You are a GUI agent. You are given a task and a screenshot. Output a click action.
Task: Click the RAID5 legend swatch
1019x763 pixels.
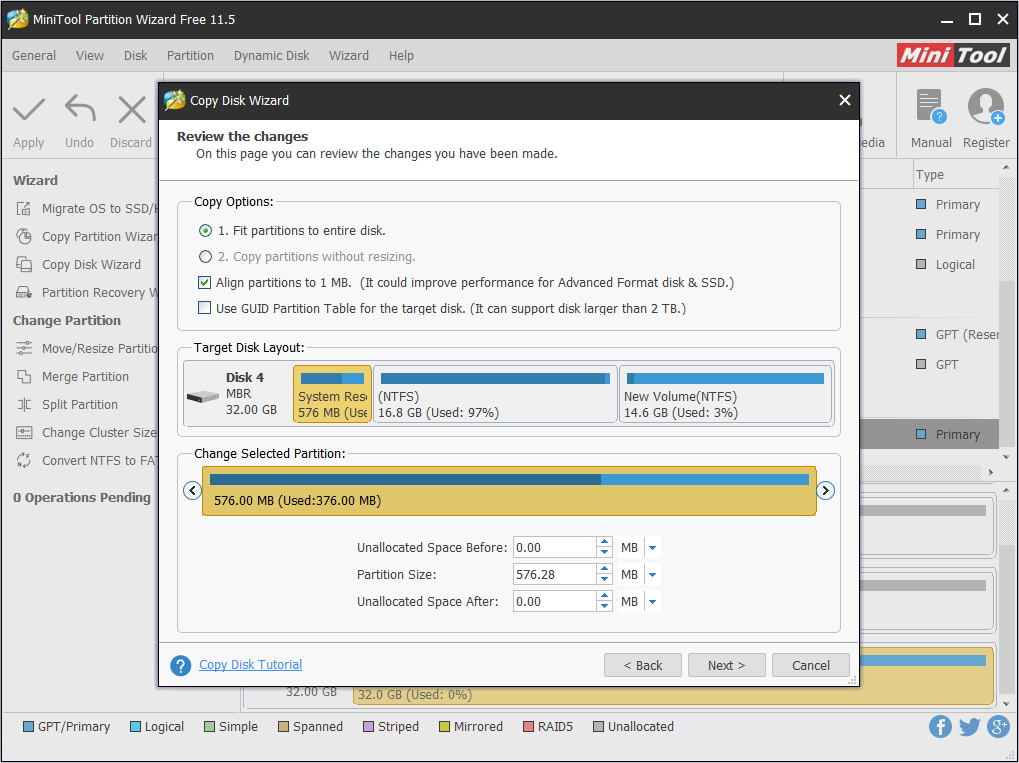click(528, 727)
